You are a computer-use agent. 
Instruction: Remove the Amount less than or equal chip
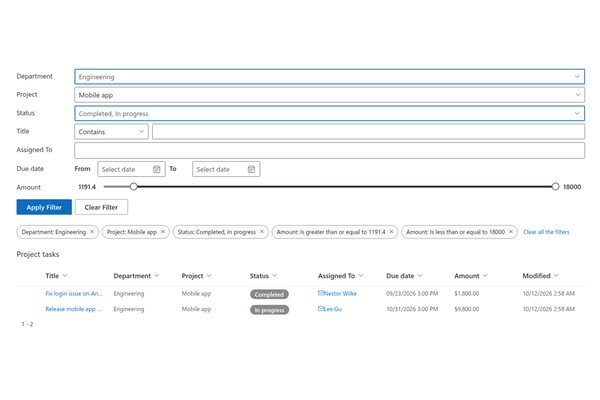[x=510, y=232]
